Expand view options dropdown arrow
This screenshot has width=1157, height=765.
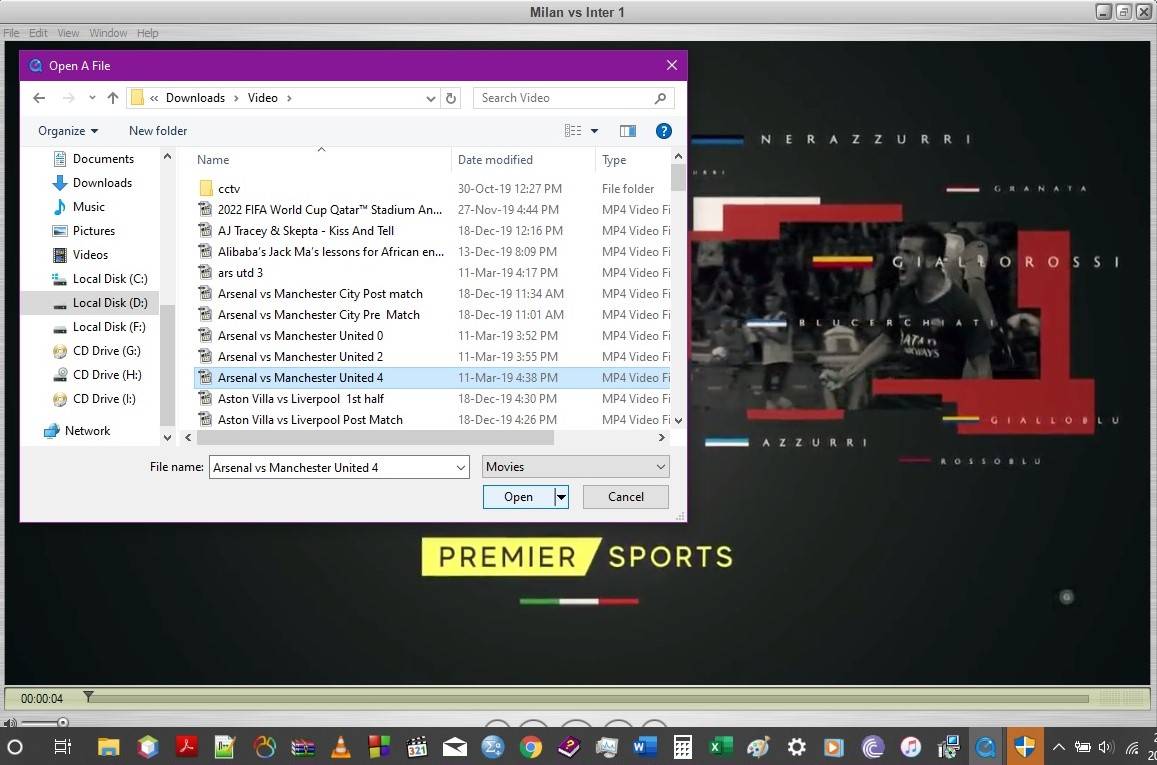pos(595,131)
